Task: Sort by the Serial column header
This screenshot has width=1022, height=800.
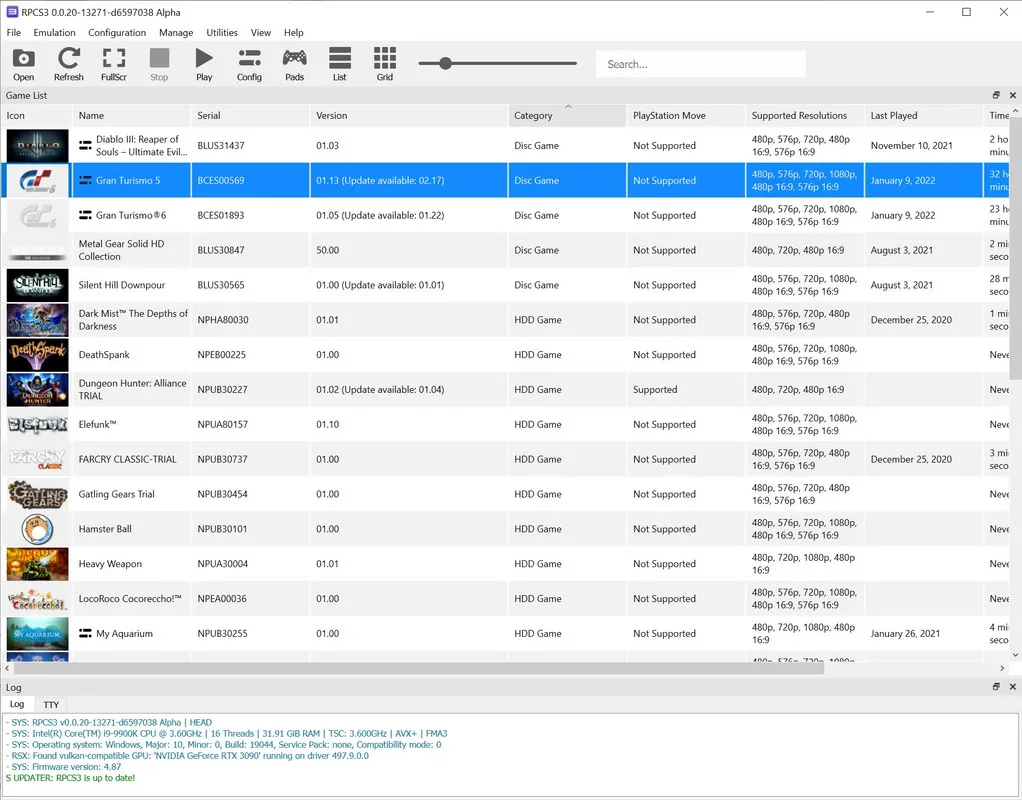Action: (250, 115)
